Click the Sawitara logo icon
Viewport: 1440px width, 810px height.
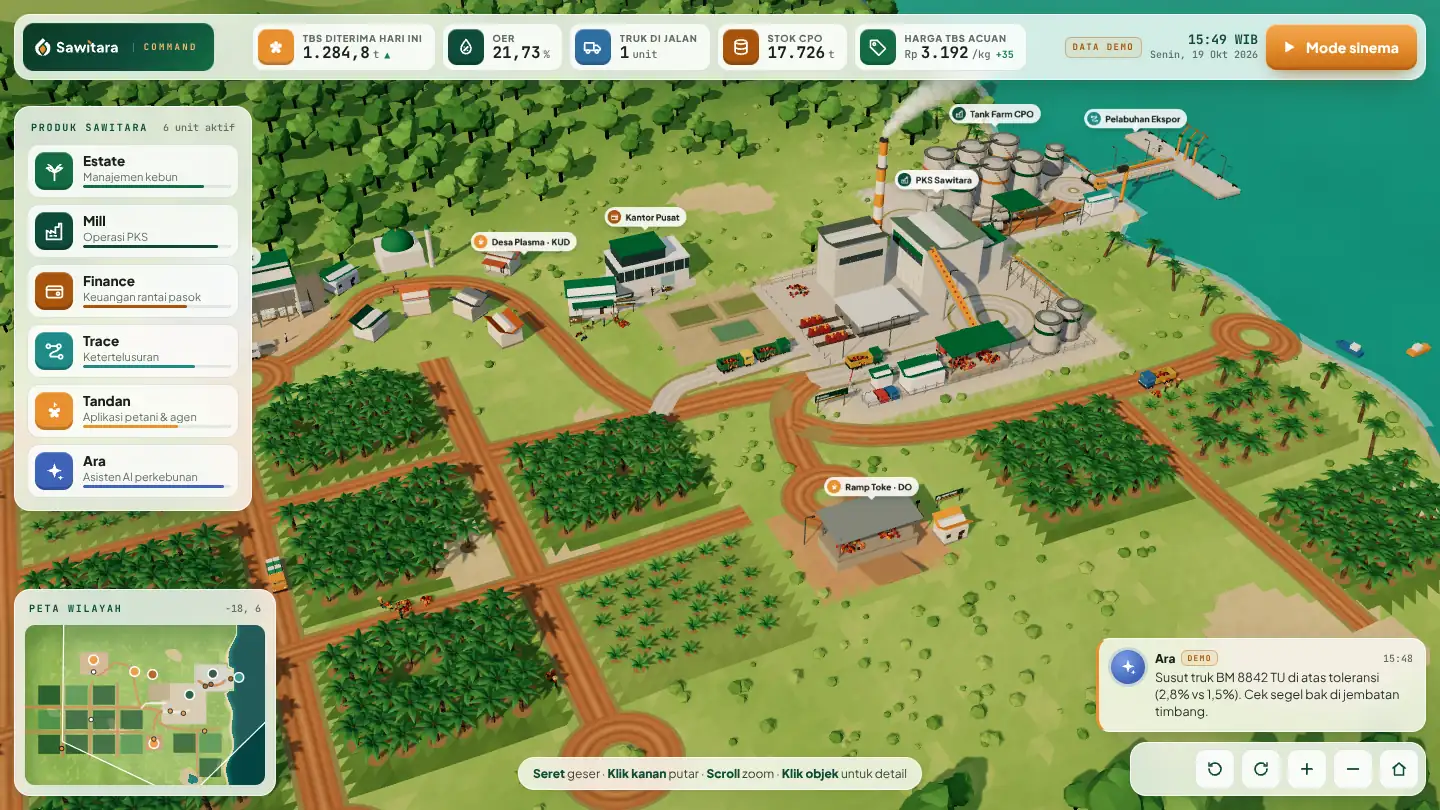tap(42, 47)
